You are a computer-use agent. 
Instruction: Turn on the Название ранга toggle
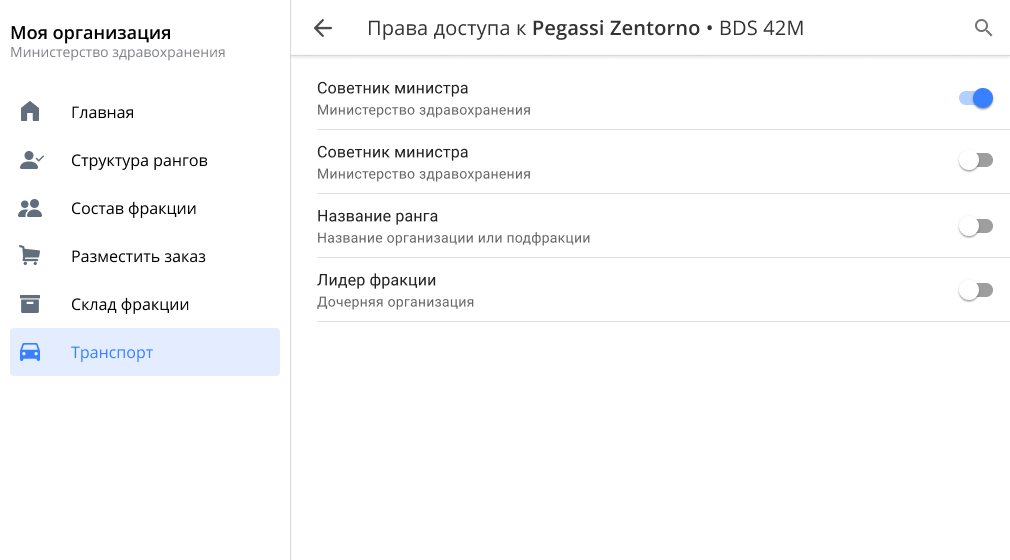point(975,226)
